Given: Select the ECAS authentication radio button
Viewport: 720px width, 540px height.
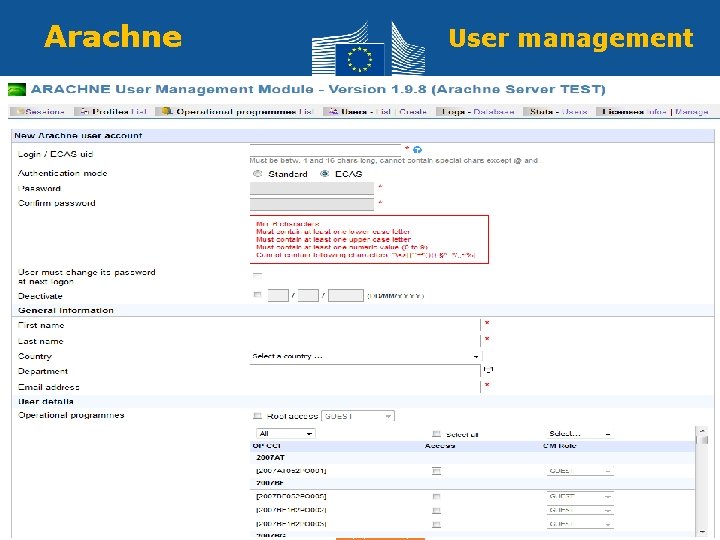Looking at the screenshot, I should click(x=325, y=174).
